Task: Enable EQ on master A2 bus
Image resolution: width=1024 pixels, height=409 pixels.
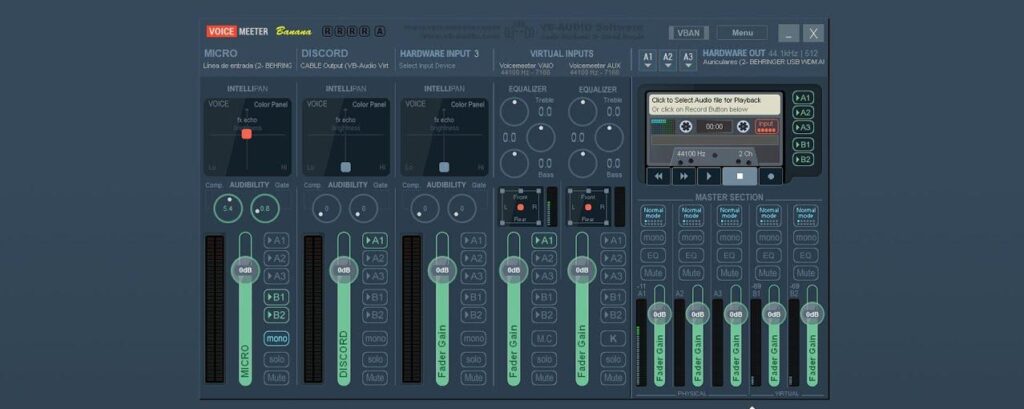Action: pos(691,255)
